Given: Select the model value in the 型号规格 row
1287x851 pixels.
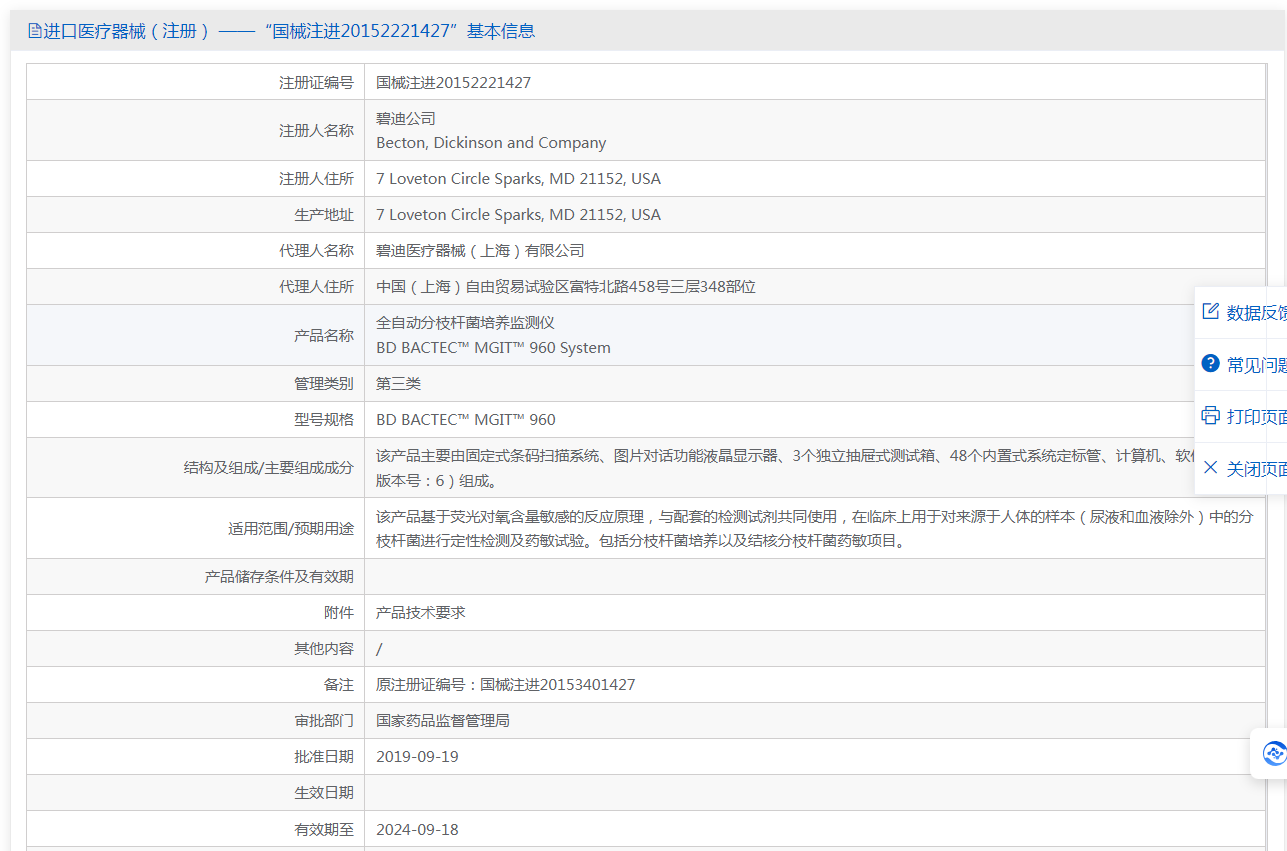Looking at the screenshot, I should 466,419.
